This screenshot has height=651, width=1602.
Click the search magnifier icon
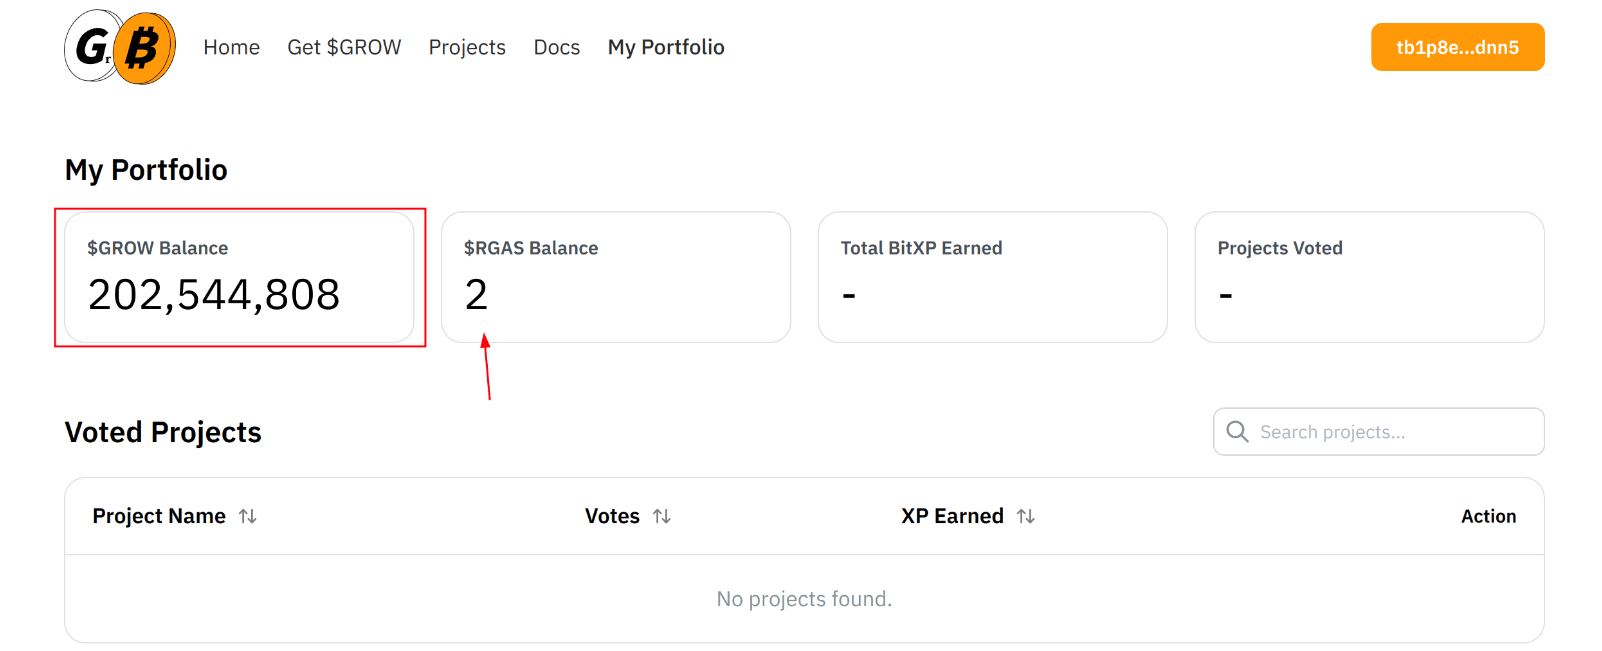click(x=1237, y=431)
